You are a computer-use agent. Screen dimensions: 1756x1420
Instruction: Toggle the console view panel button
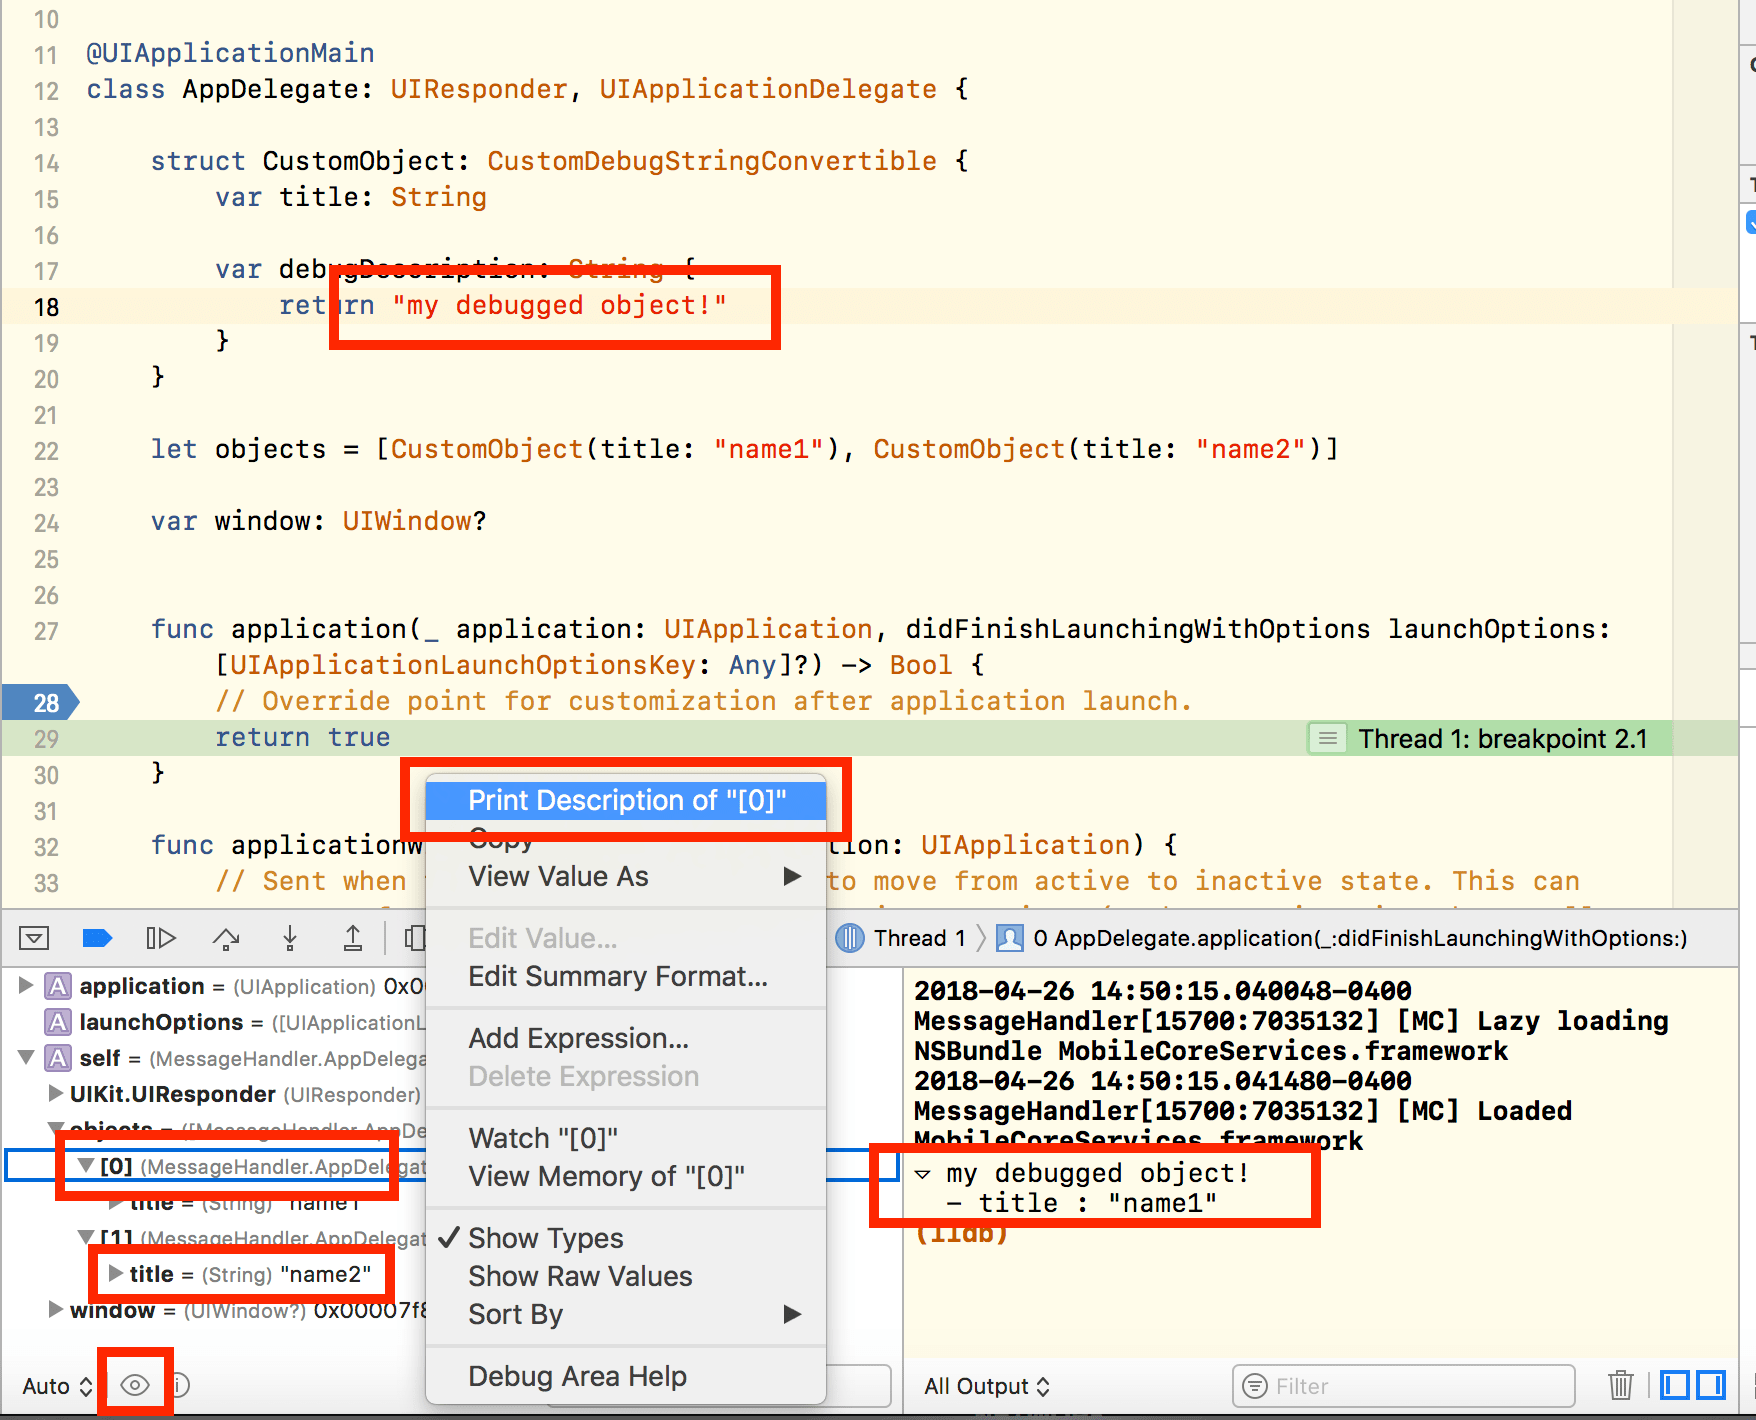[1710, 1386]
